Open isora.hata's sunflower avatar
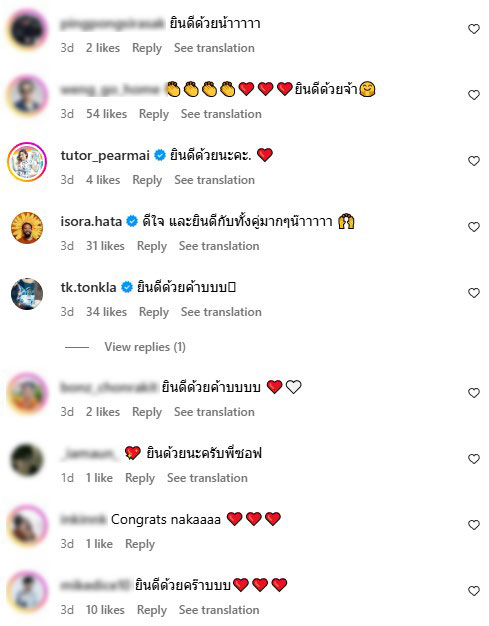The width and height of the screenshot is (489, 626). point(27,228)
